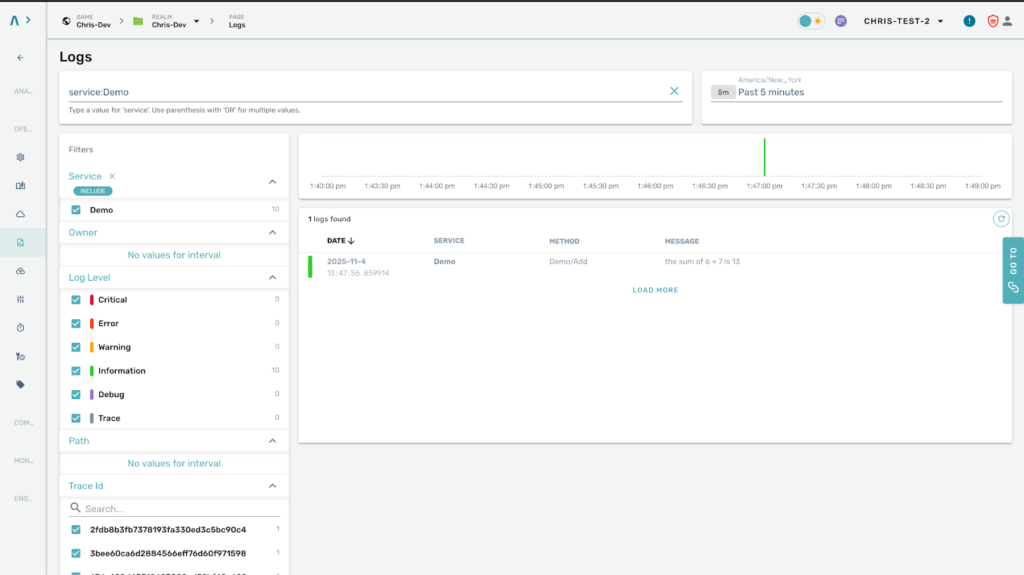Click the blue alert notification icon
The width and height of the screenshot is (1024, 575).
pyautogui.click(x=969, y=21)
